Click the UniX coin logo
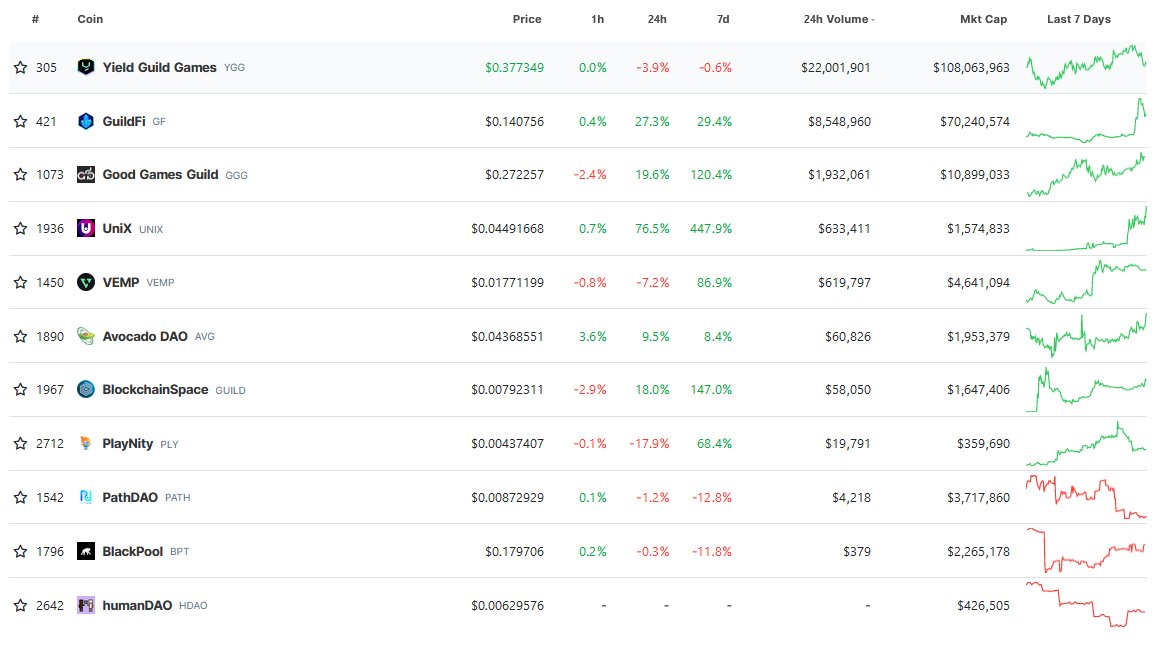Screen dimensions: 1170x645 pos(86,228)
